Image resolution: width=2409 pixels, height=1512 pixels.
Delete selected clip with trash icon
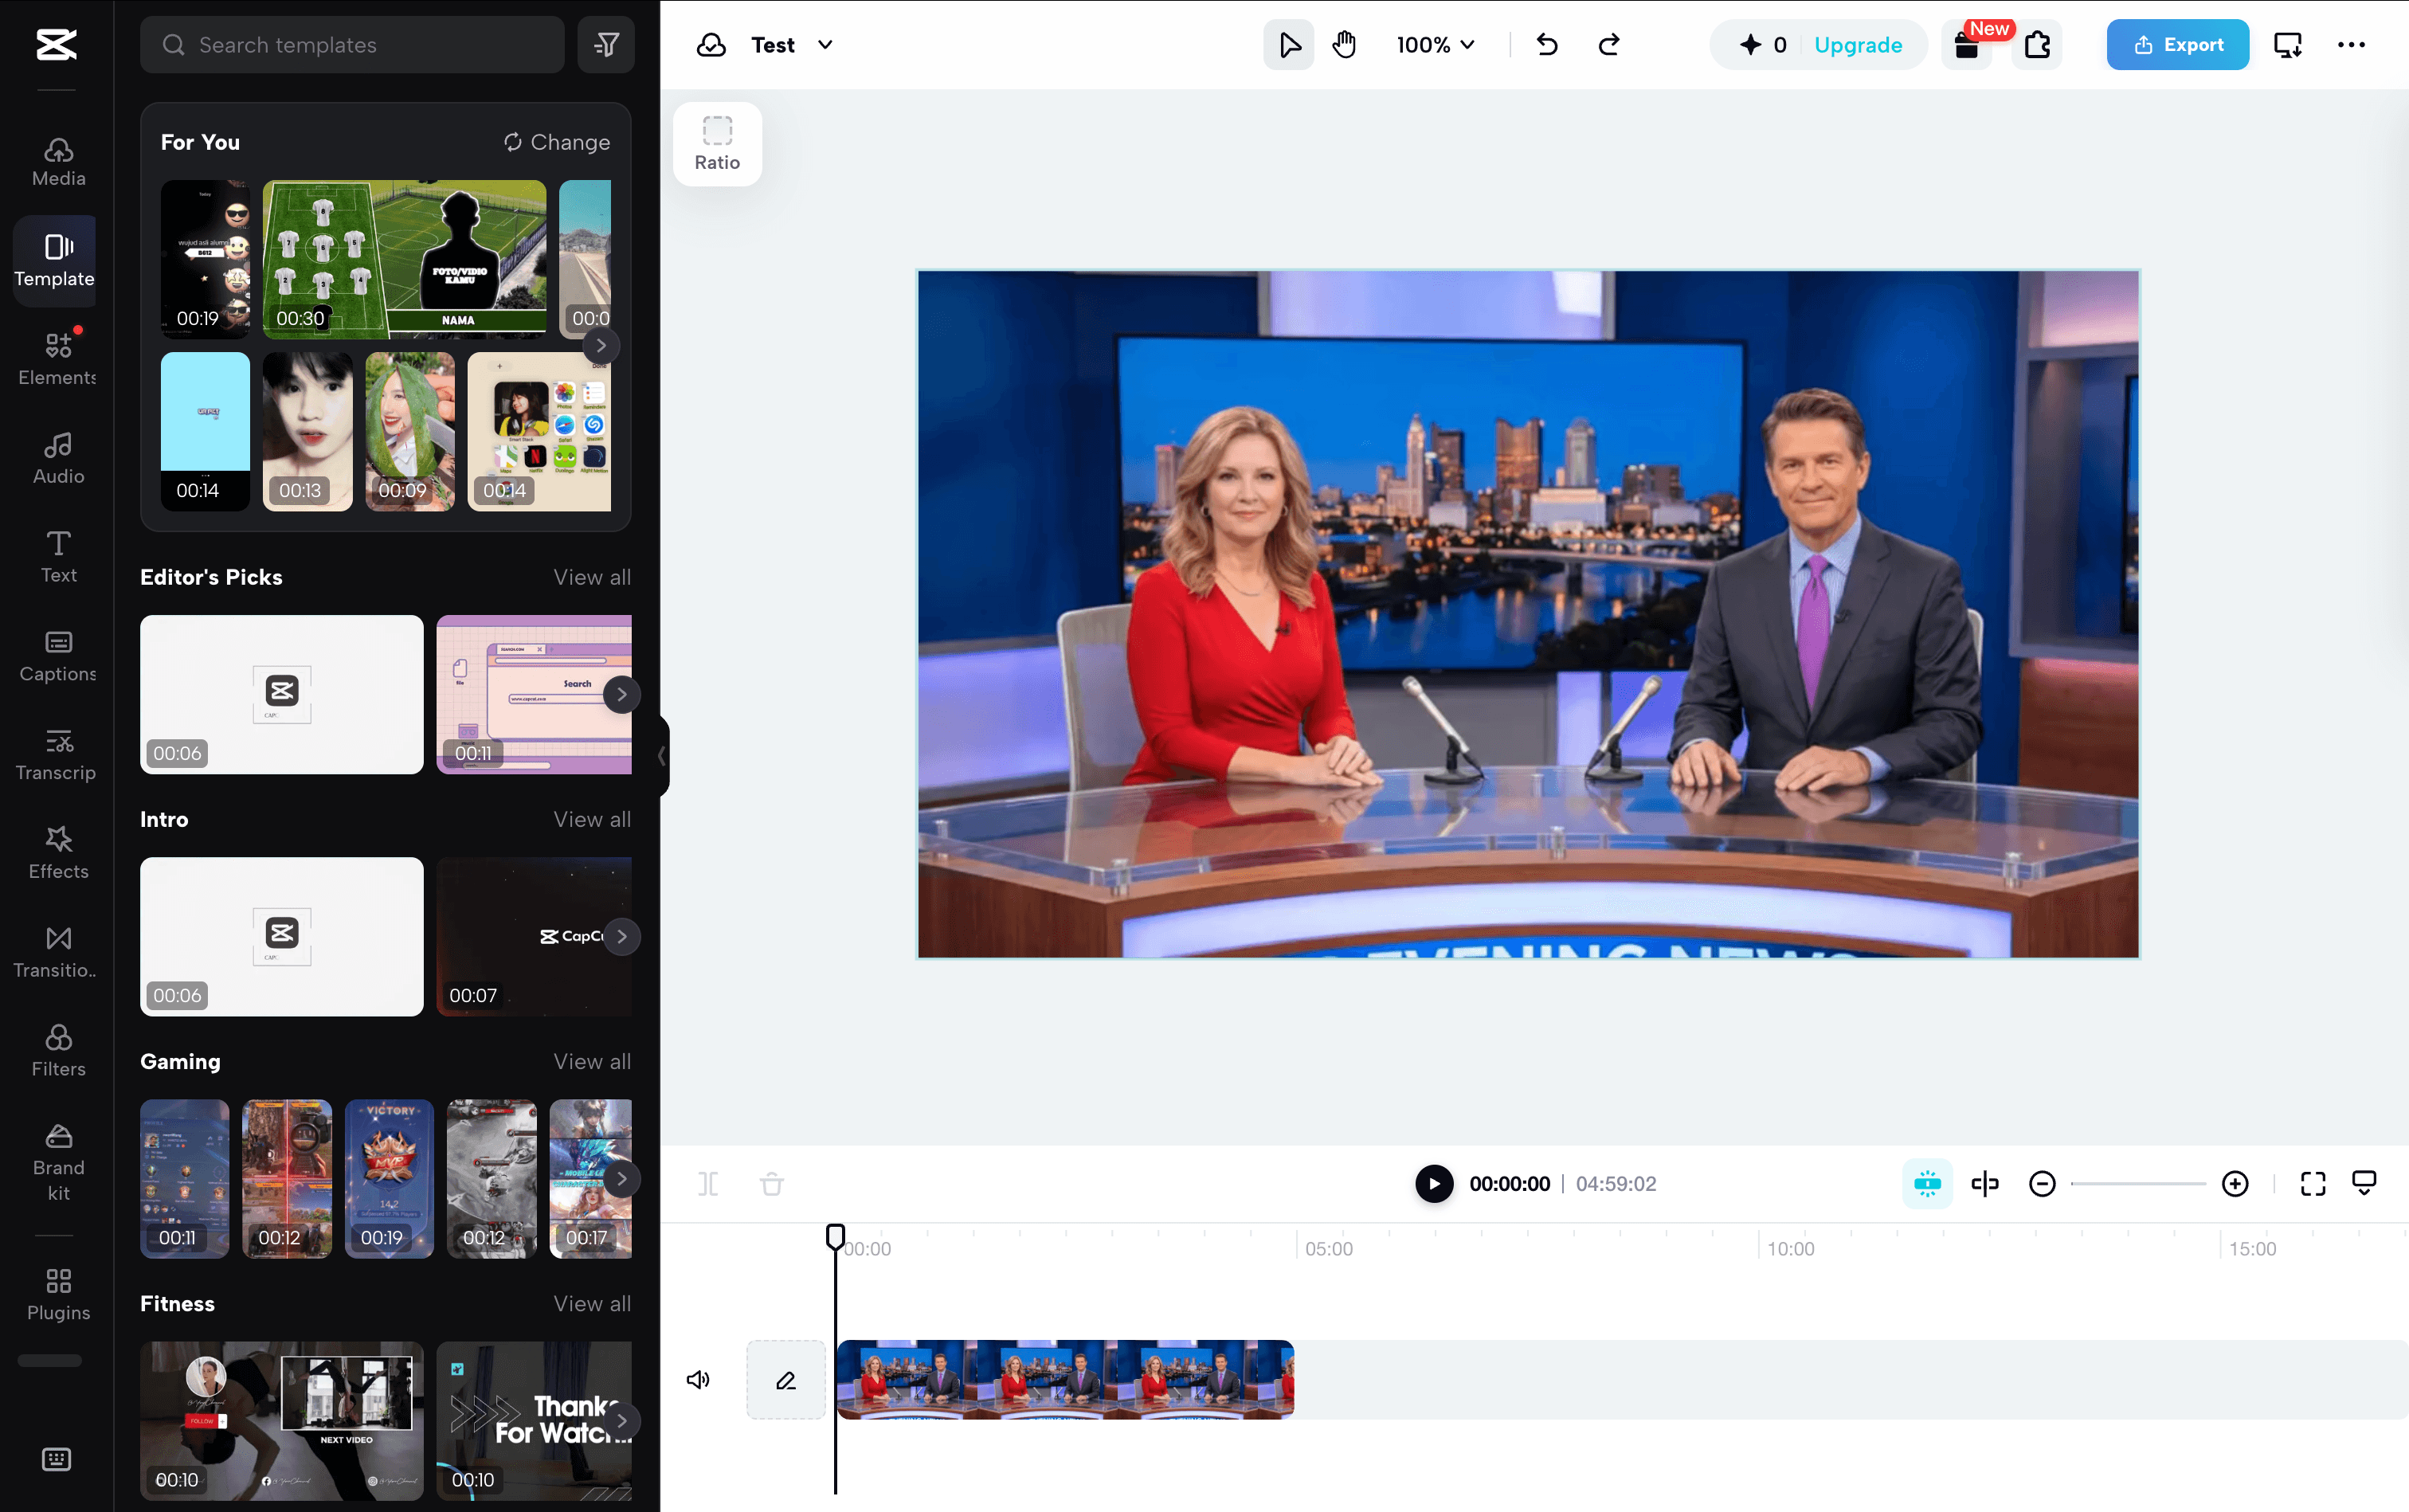[771, 1184]
